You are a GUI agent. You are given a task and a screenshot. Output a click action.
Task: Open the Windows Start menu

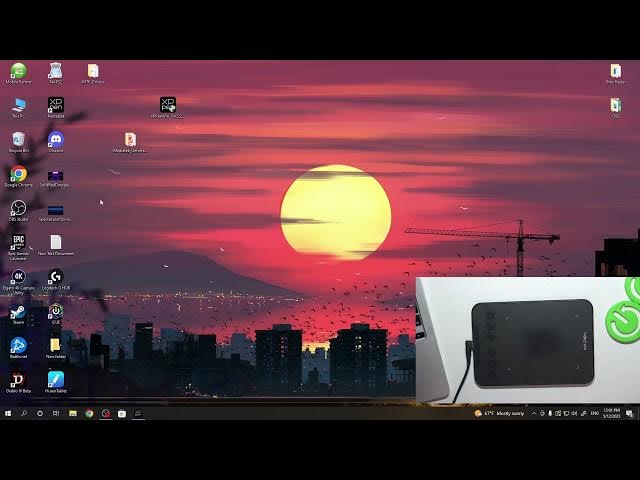click(x=8, y=413)
